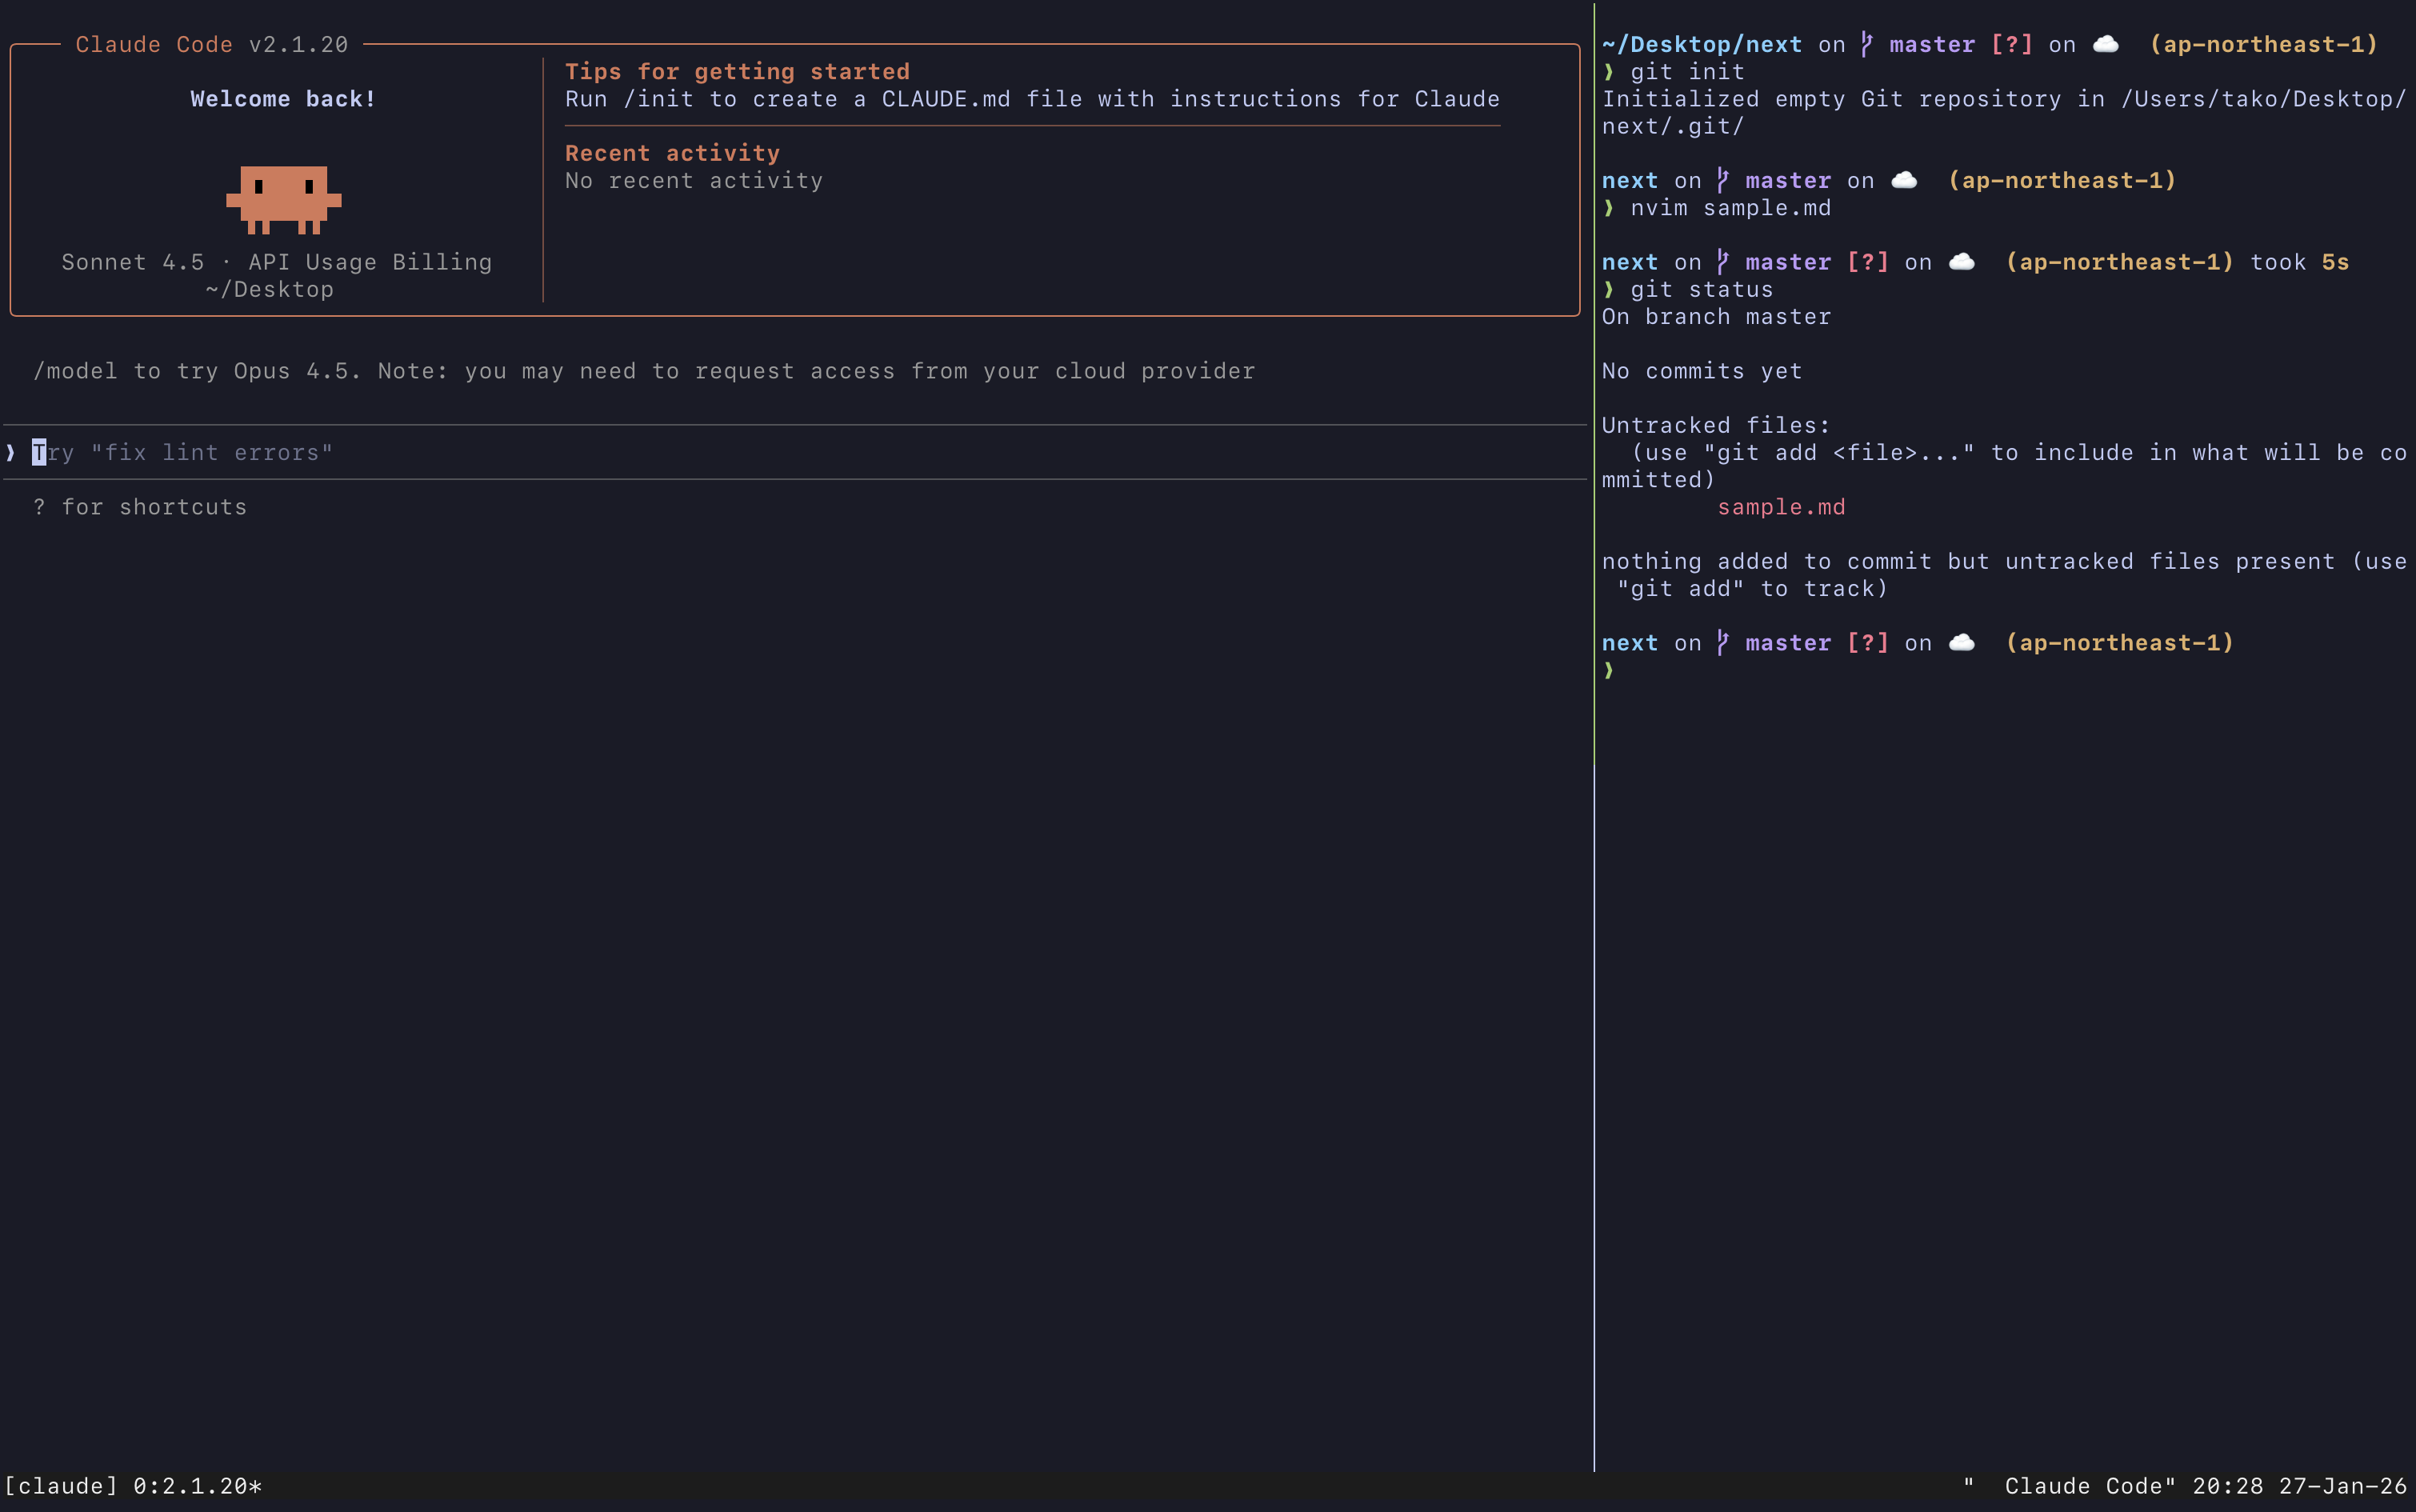Click the 'Recent activity' heading
This screenshot has height=1512, width=2416.
click(x=672, y=153)
